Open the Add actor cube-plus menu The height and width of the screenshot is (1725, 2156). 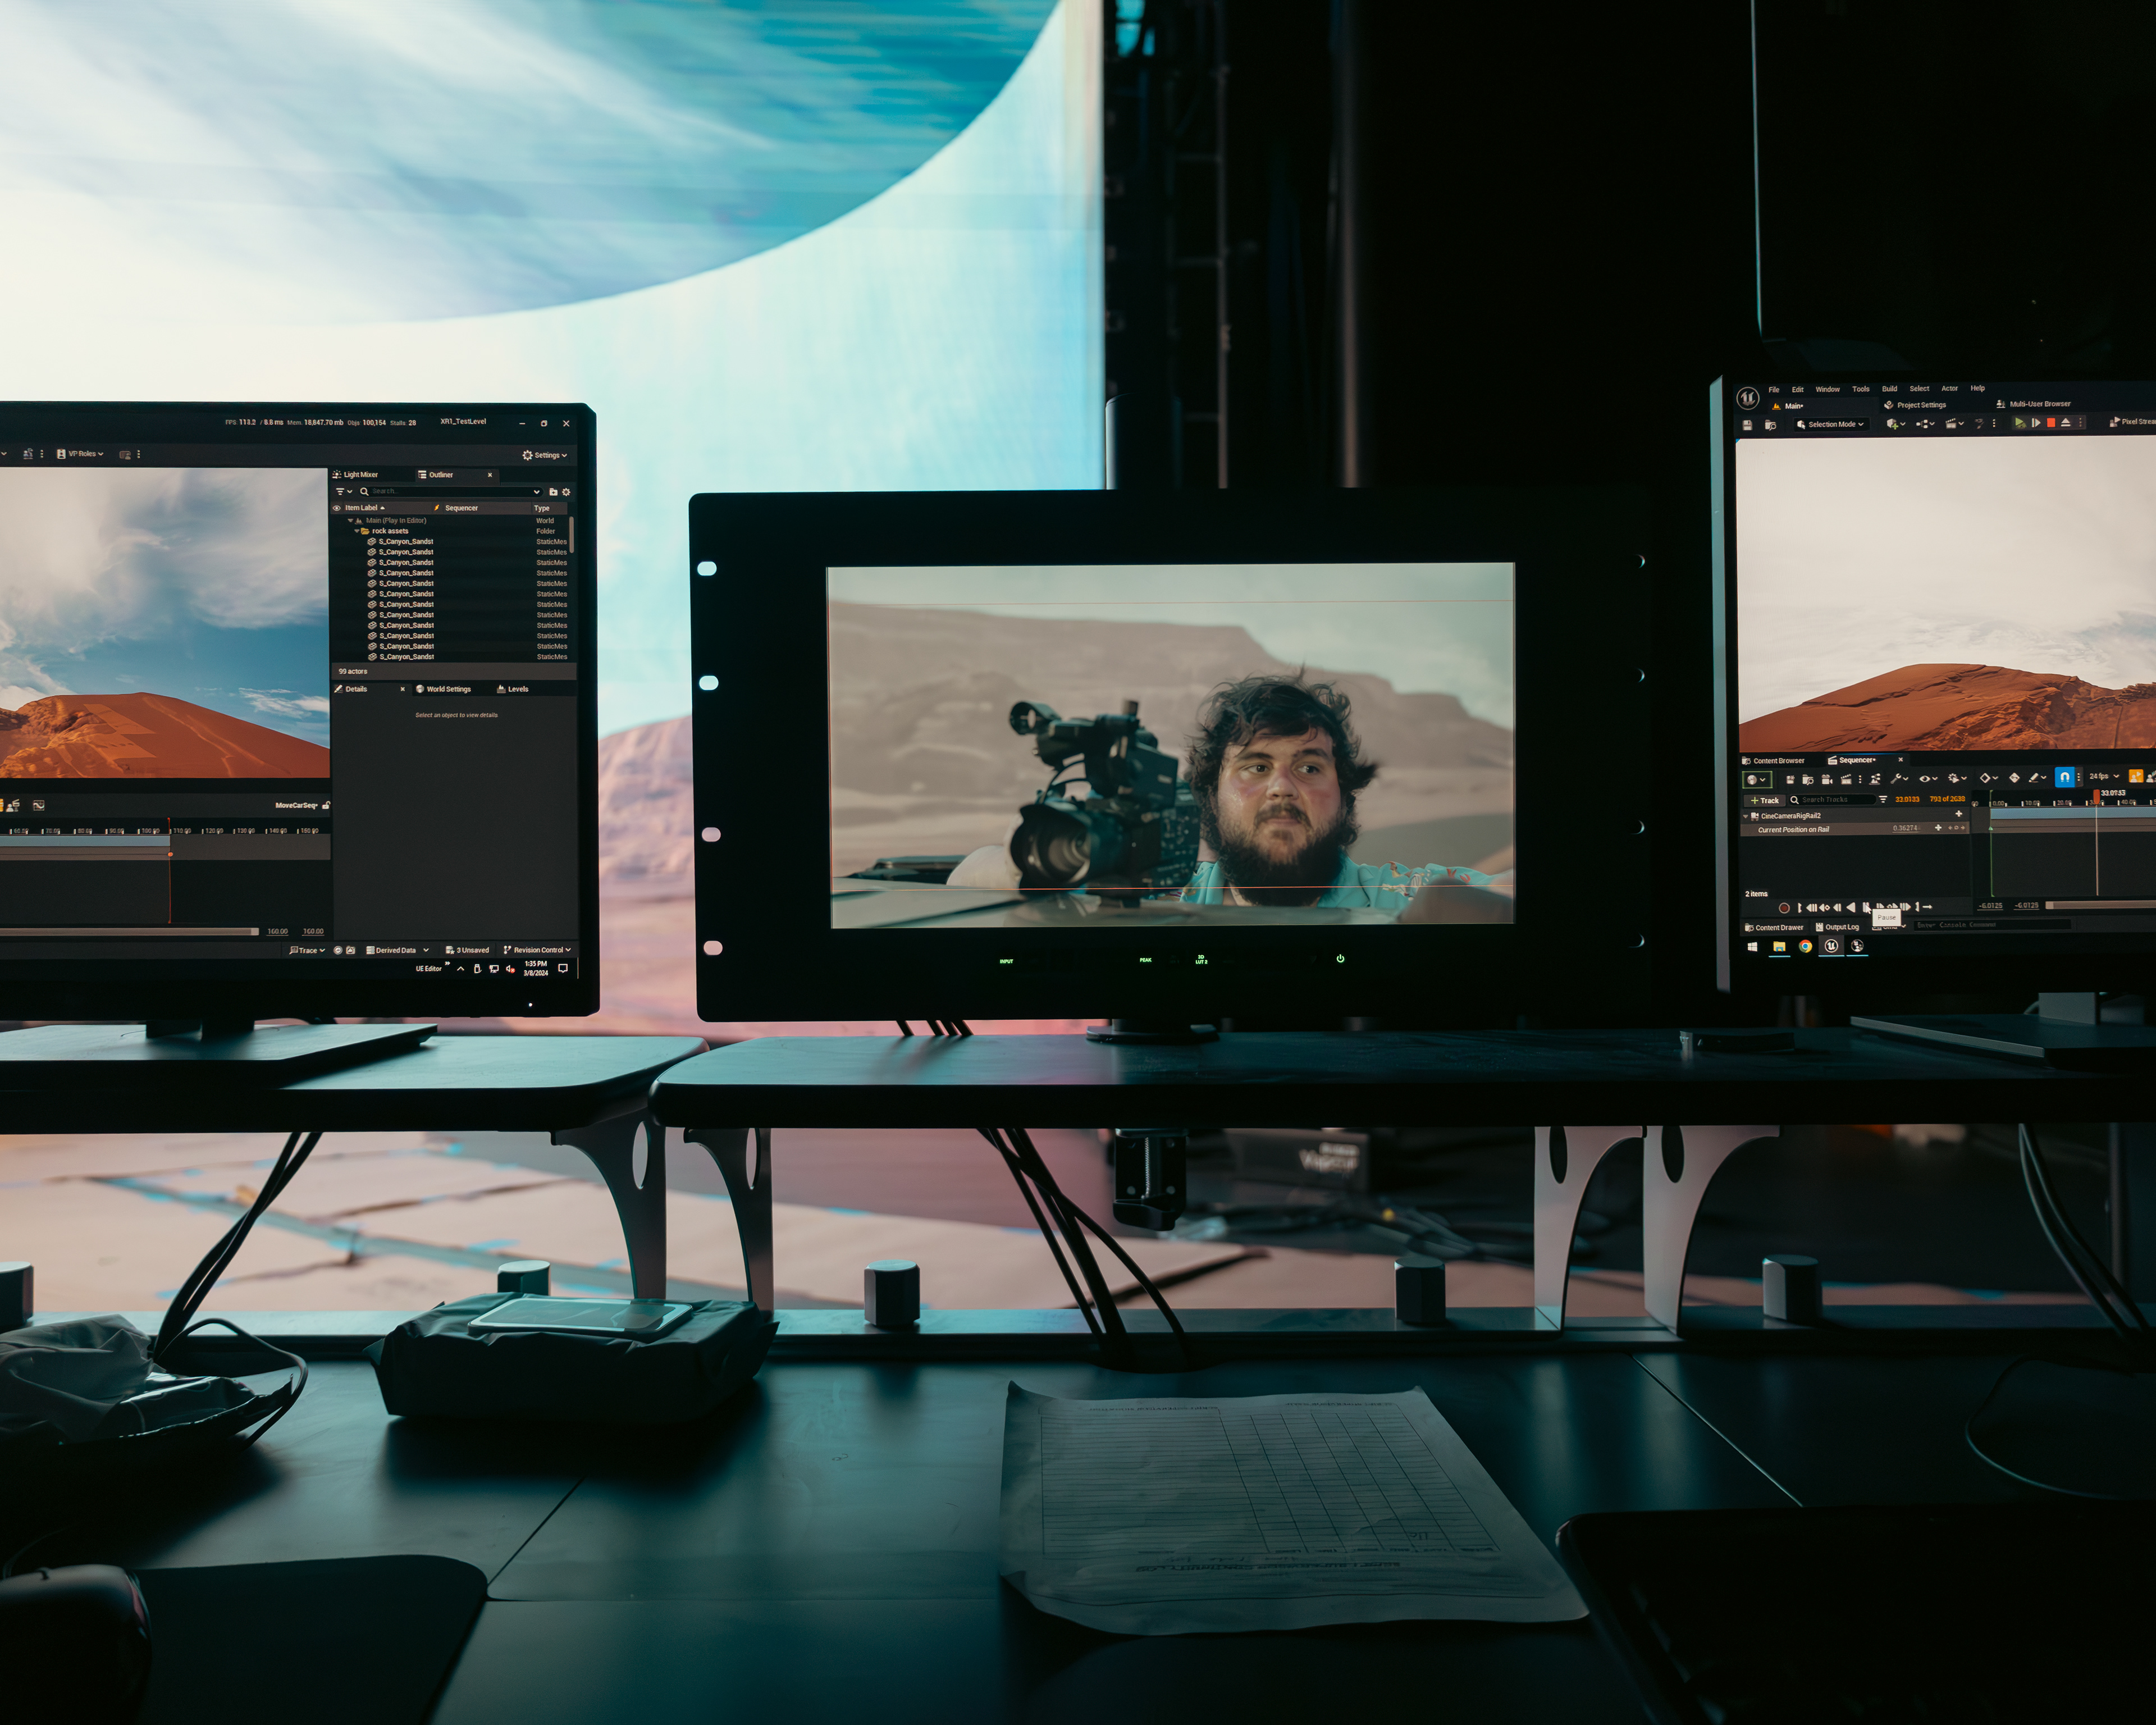pos(1894,424)
